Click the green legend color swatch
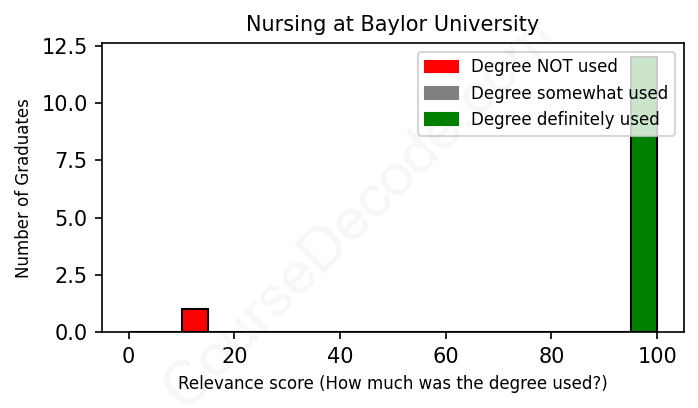This screenshot has width=698, height=408. click(441, 119)
